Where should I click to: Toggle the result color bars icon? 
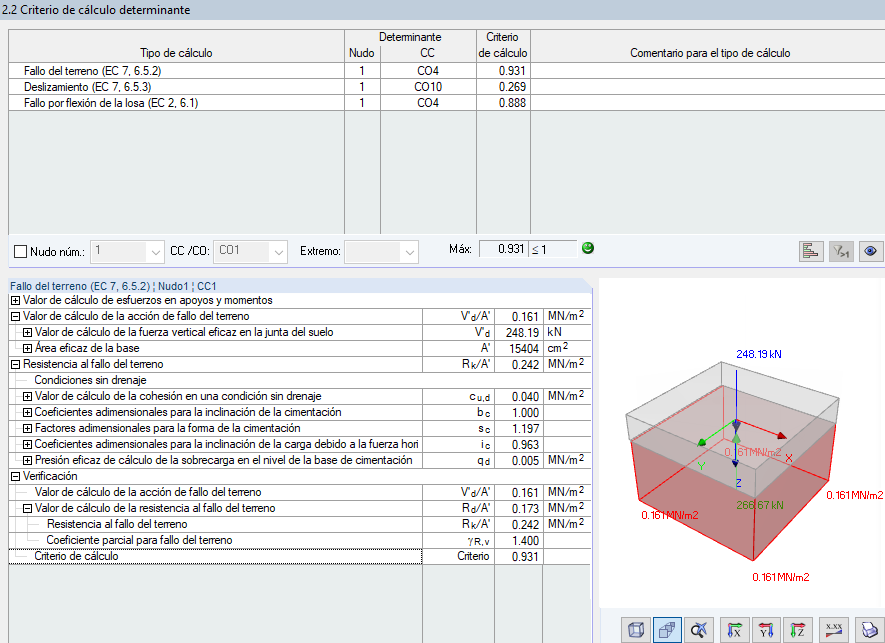pos(811,251)
